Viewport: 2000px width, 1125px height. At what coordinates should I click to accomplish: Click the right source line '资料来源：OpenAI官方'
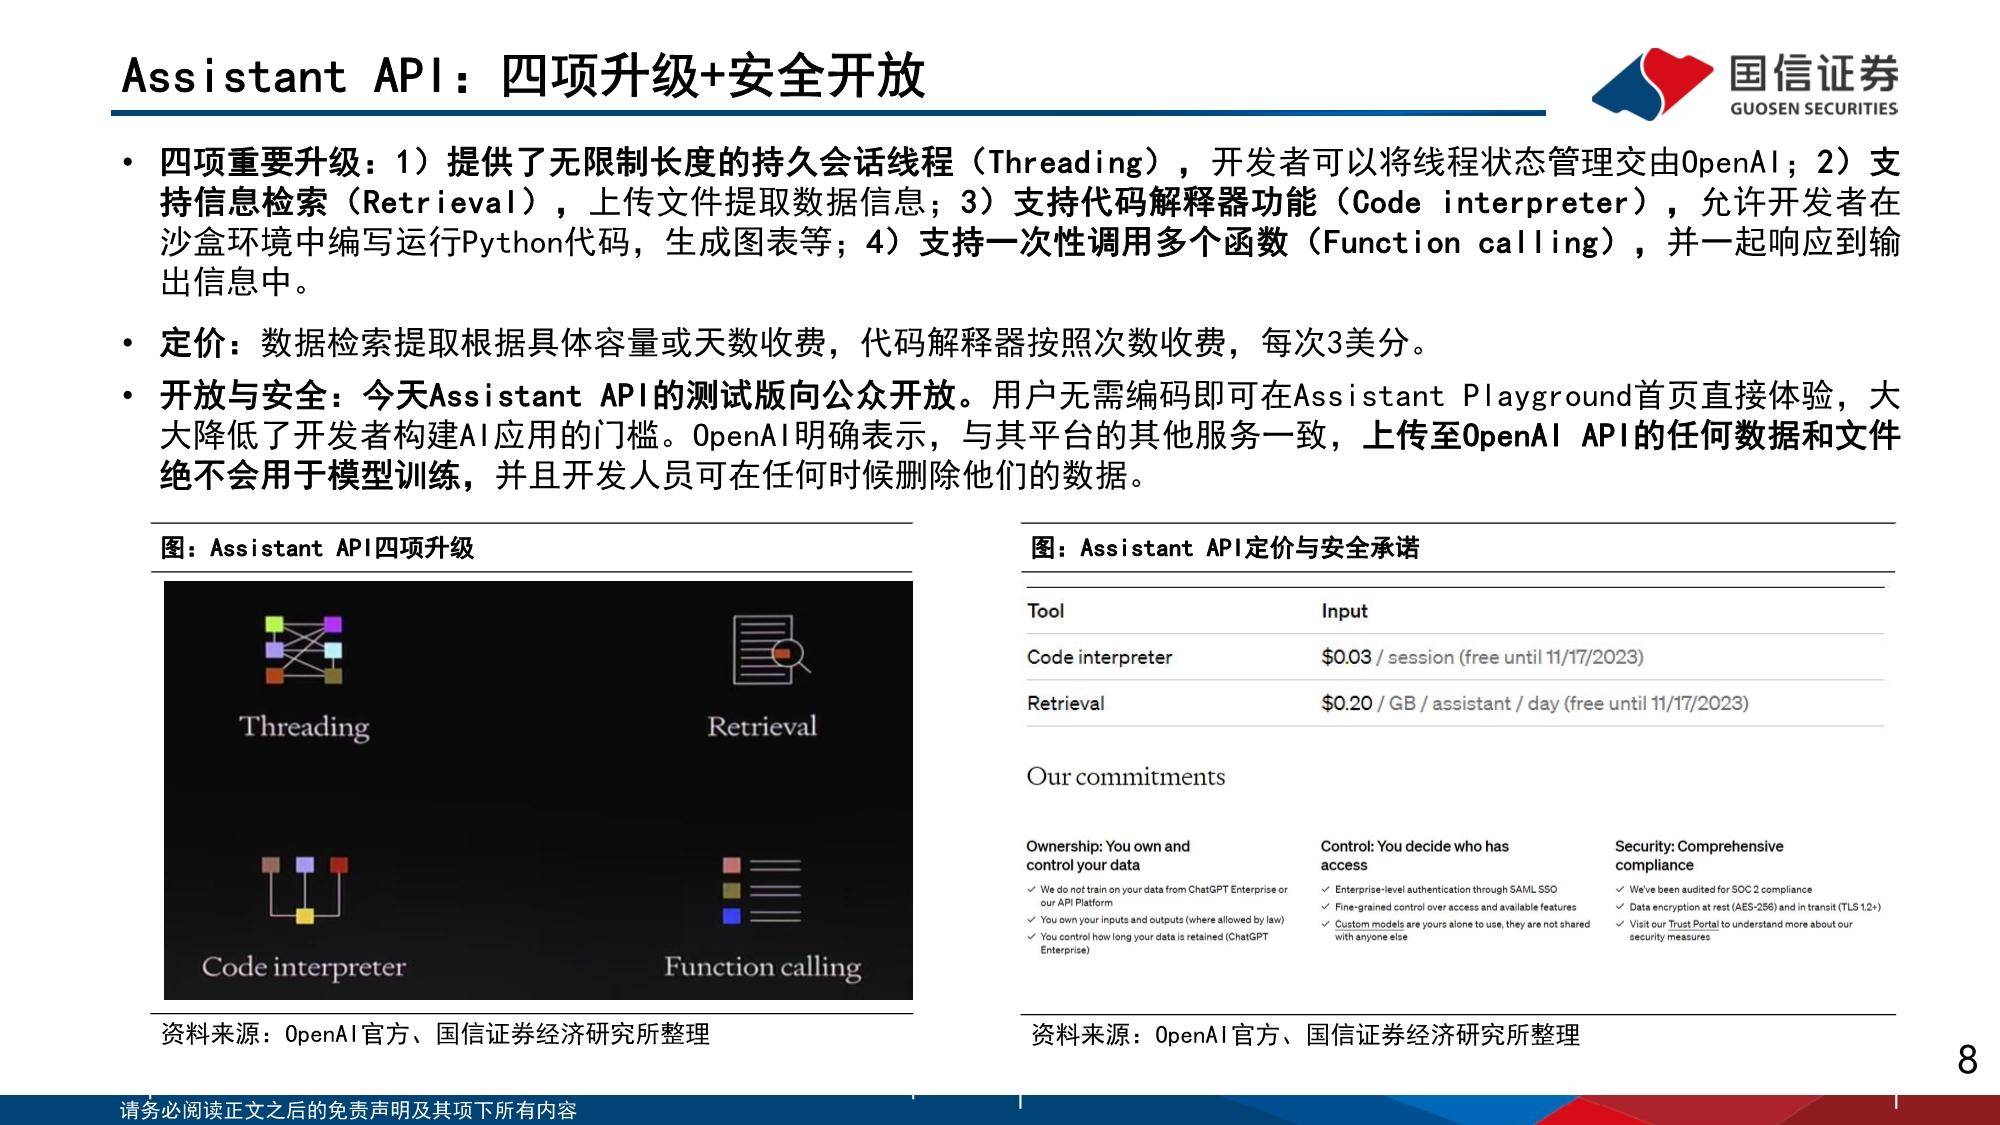pyautogui.click(x=1305, y=1035)
